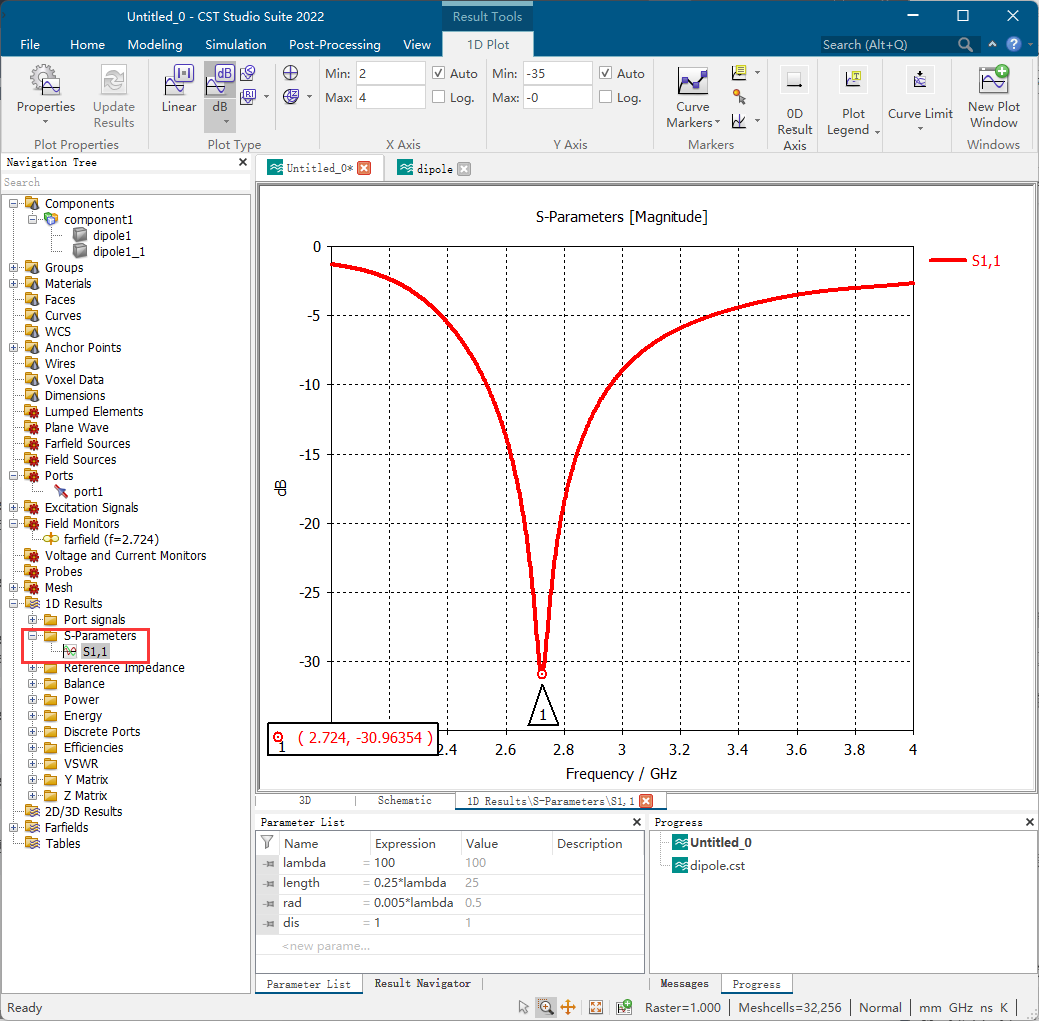Toggle X Axis Auto checkbox
Image resolution: width=1039 pixels, height=1021 pixels.
tap(438, 73)
